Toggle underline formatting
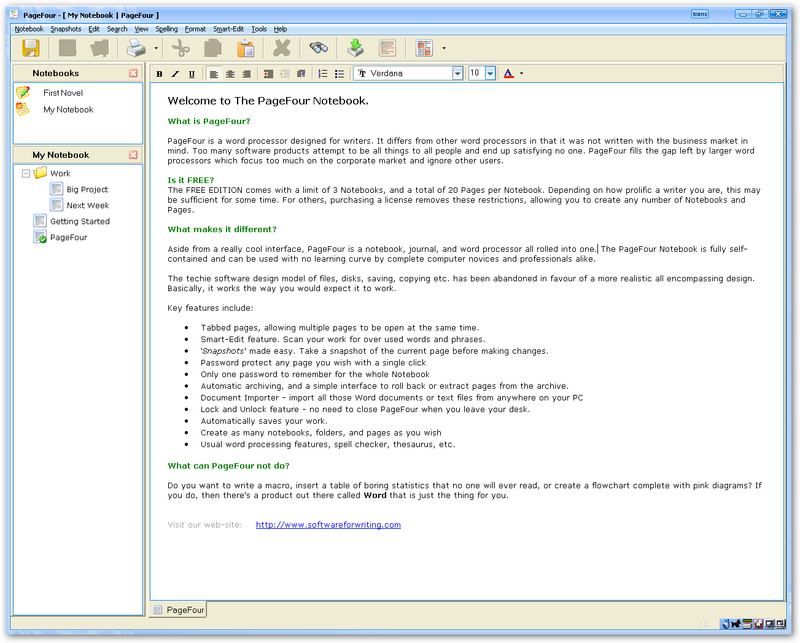800x643 pixels. [192, 74]
